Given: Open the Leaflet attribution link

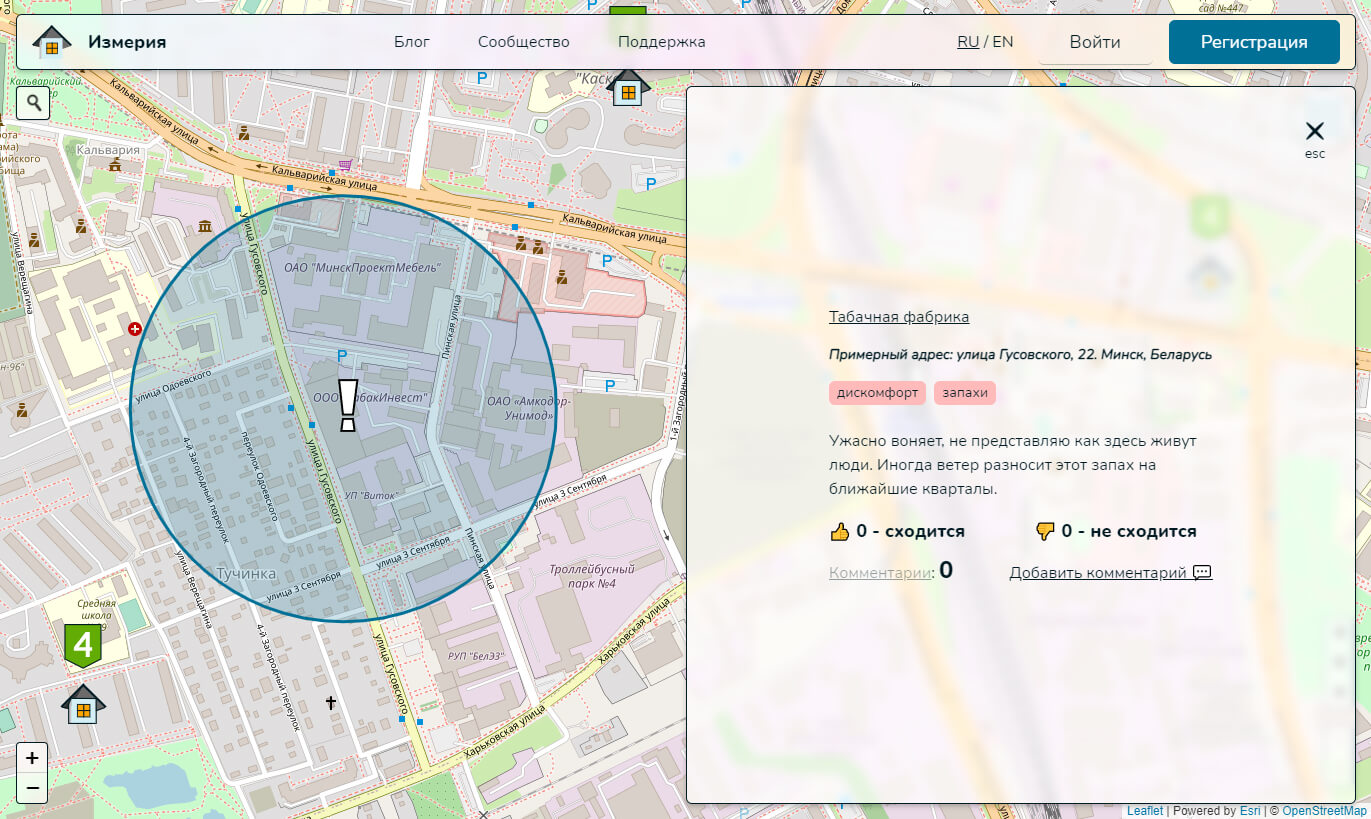Looking at the screenshot, I should [1145, 811].
